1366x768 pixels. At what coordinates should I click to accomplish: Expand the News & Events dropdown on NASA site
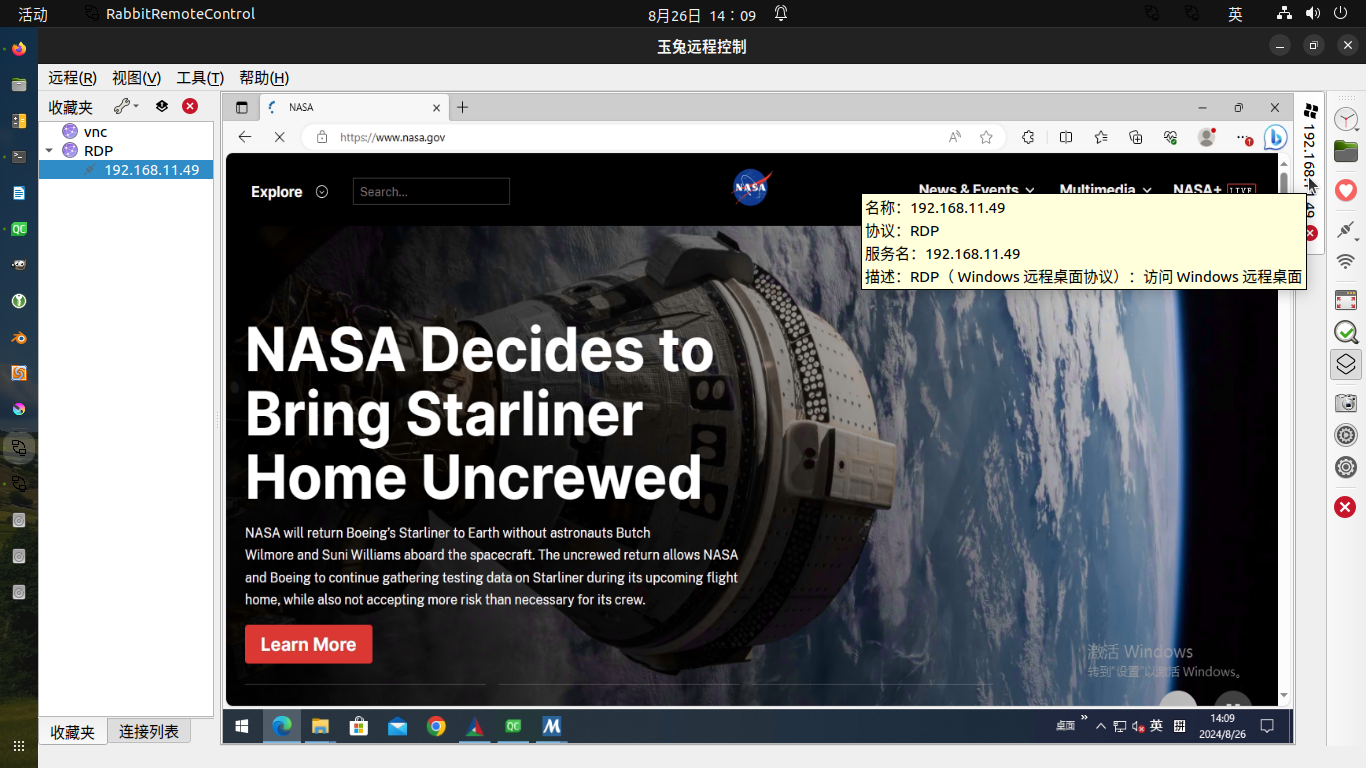tap(976, 190)
